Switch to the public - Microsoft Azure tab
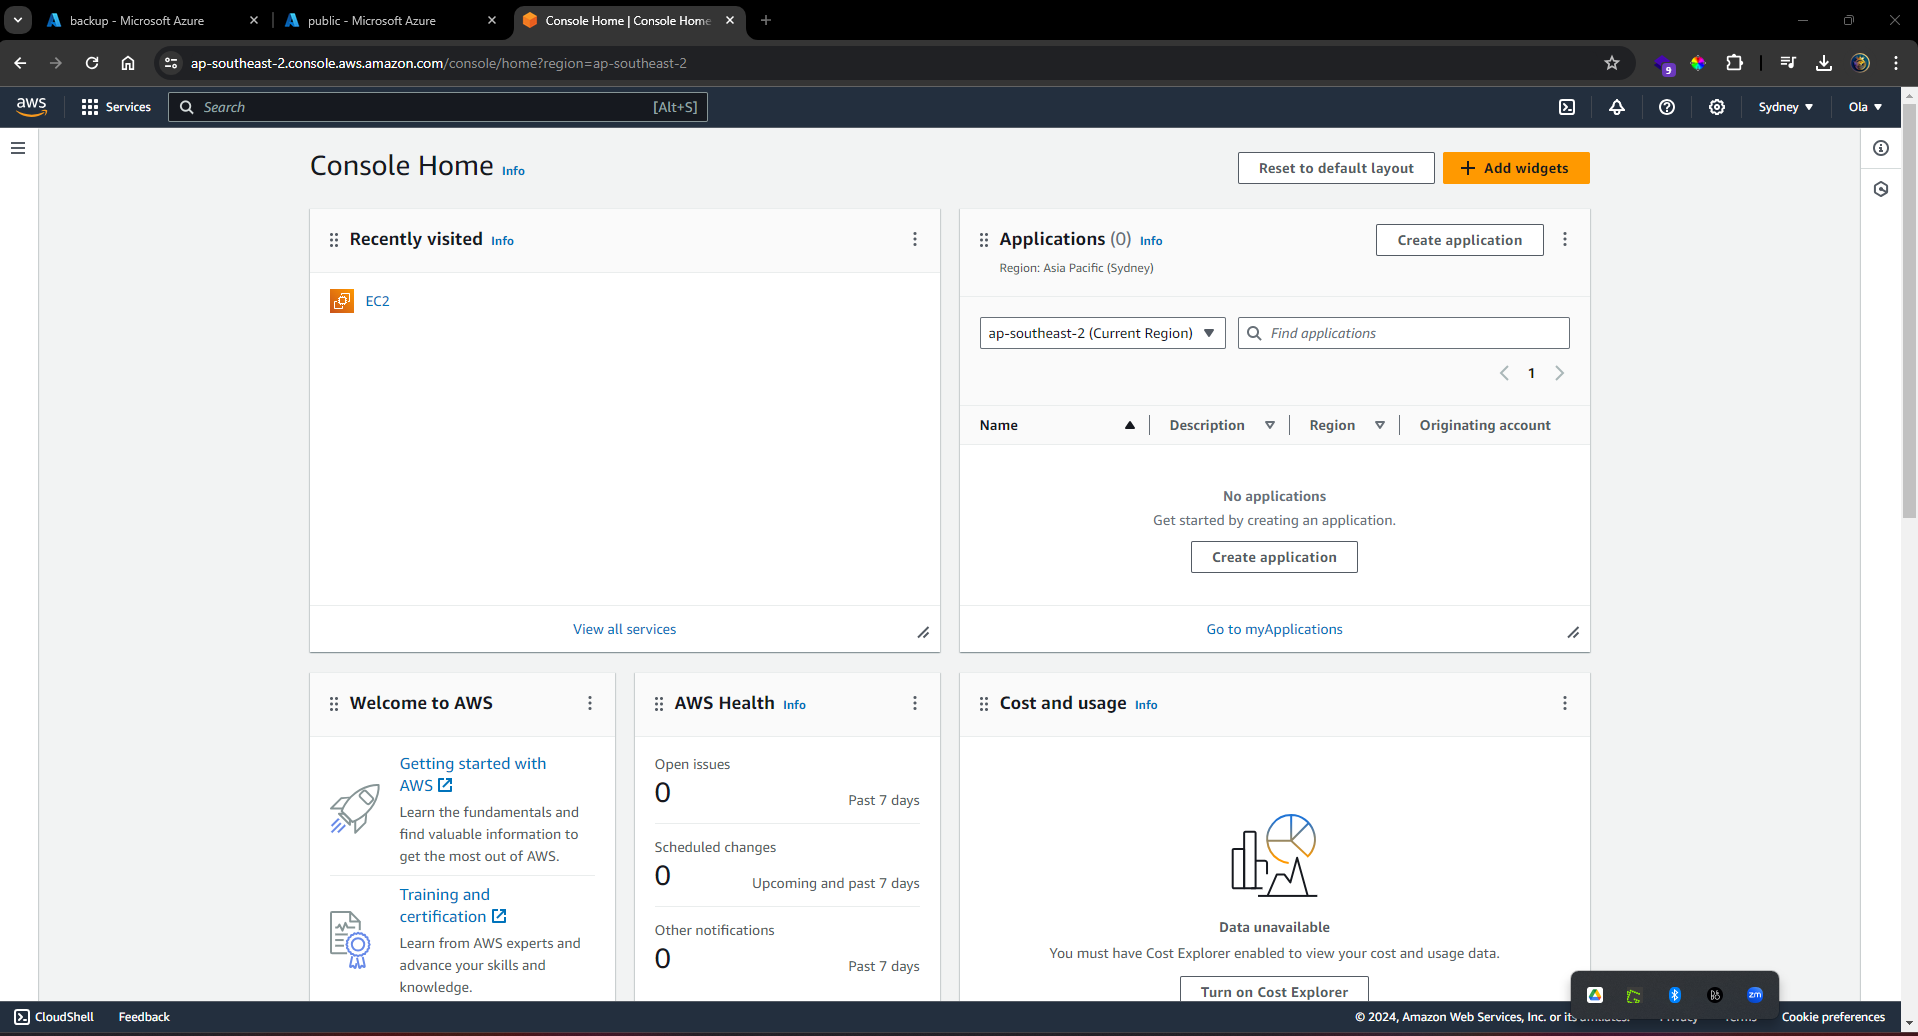The width and height of the screenshot is (1918, 1036). (x=372, y=20)
